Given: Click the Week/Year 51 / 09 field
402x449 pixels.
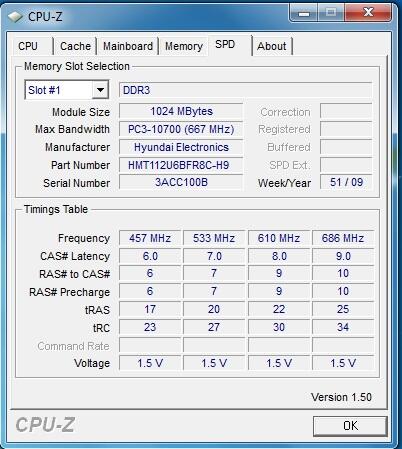Looking at the screenshot, I should tap(346, 182).
